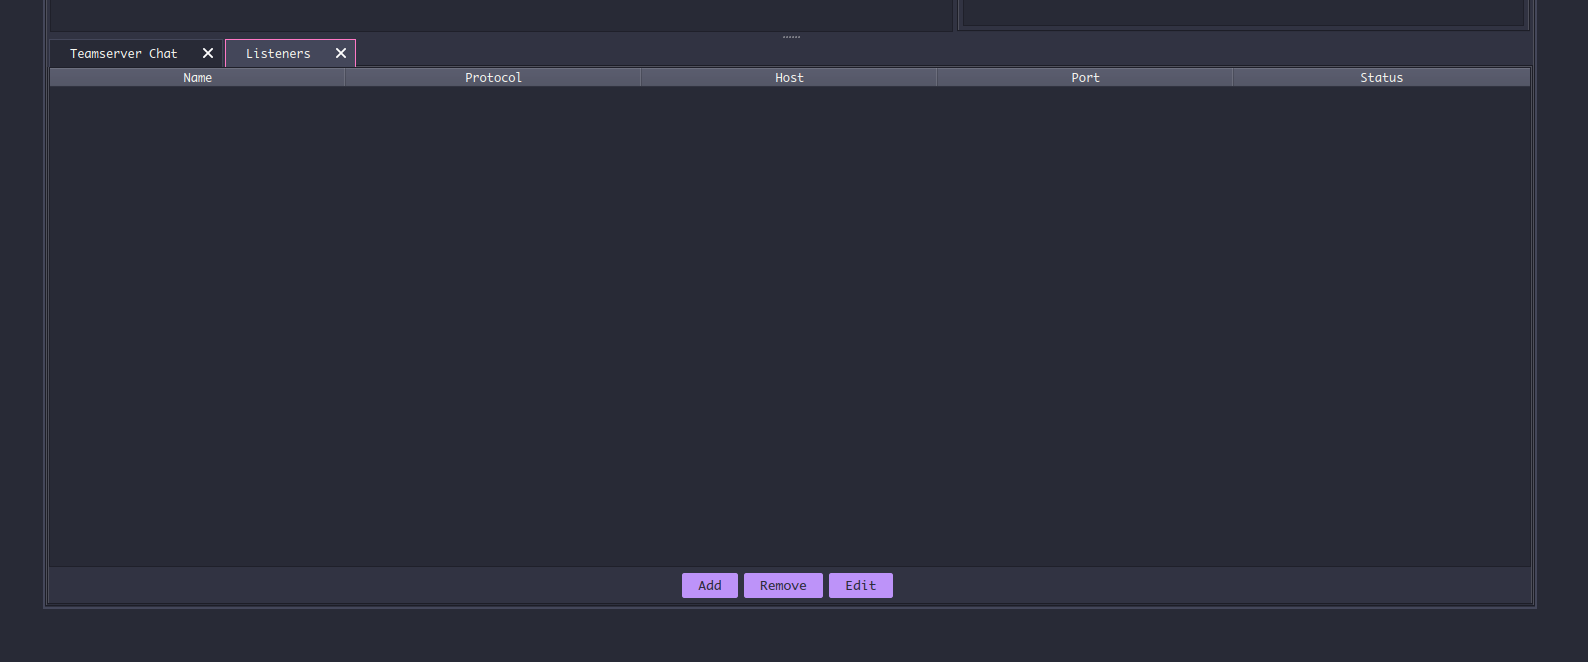Switch to the Teamserver Chat tab
Screen dimensions: 1588x662
click(x=123, y=54)
